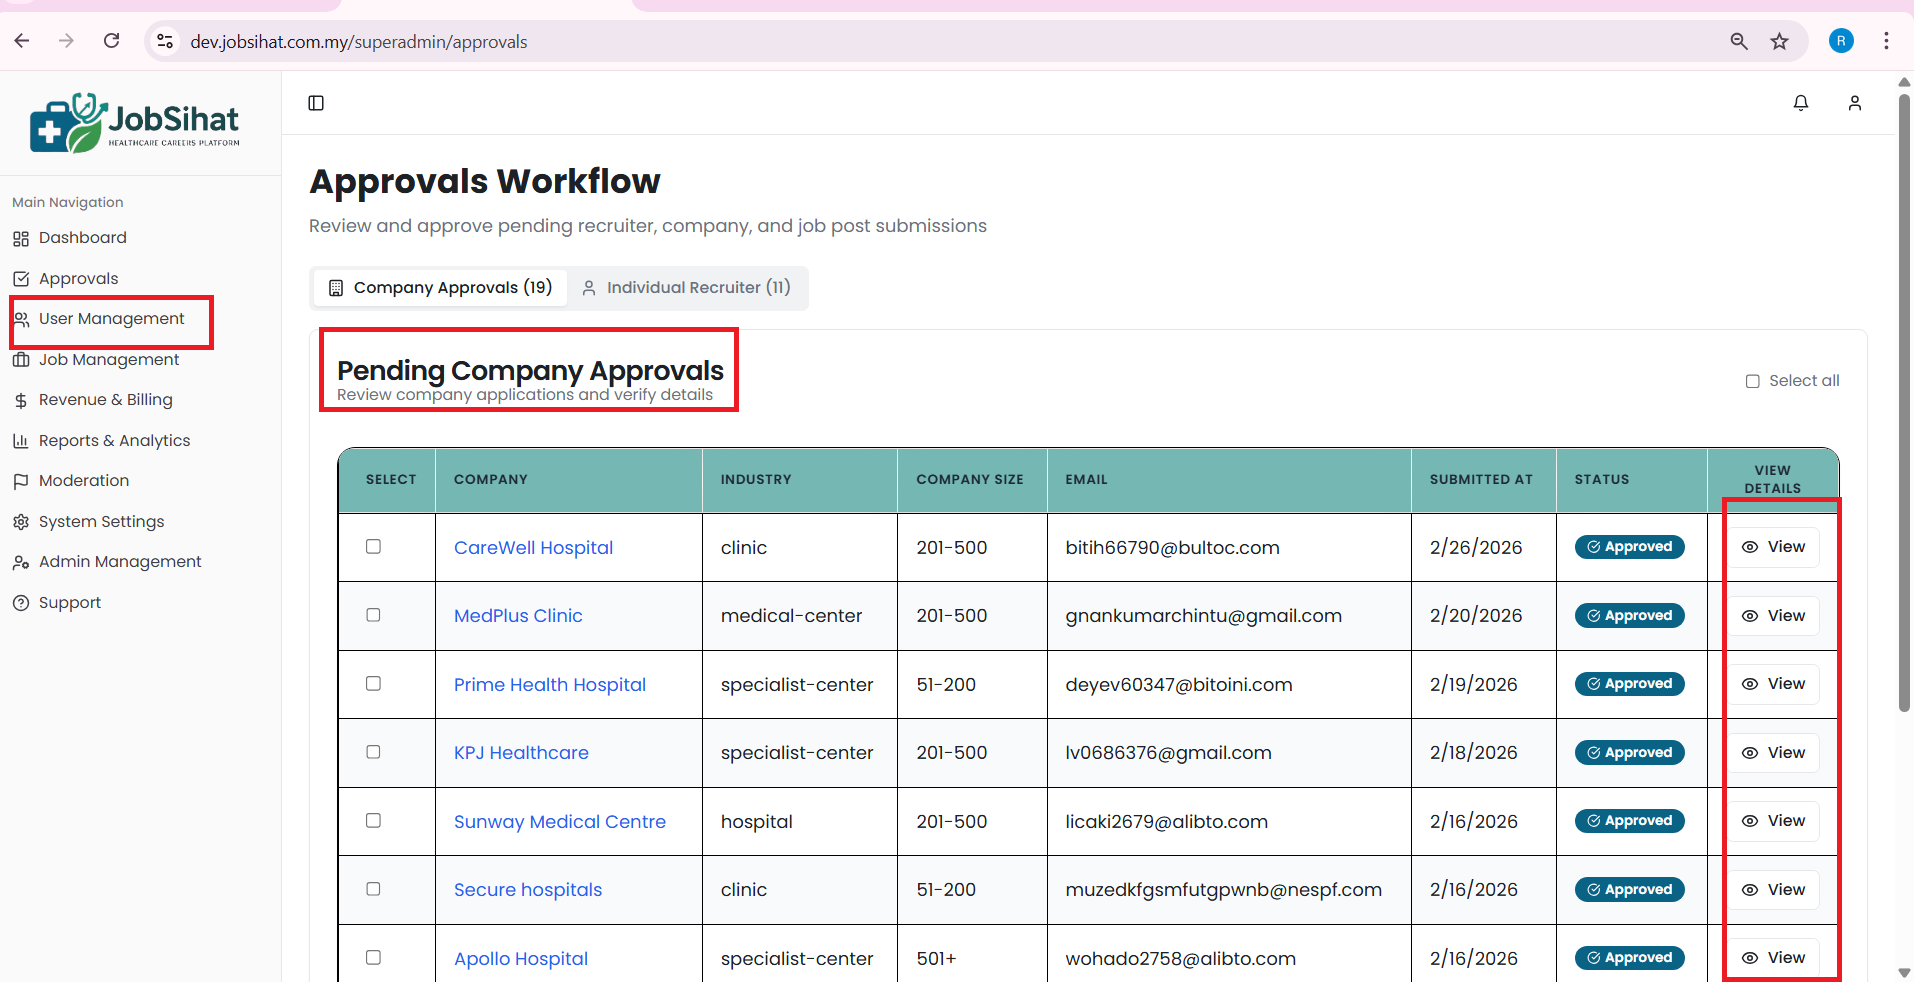This screenshot has width=1914, height=982.
Task: Open browser zoom magnifier icon
Action: click(x=1739, y=41)
